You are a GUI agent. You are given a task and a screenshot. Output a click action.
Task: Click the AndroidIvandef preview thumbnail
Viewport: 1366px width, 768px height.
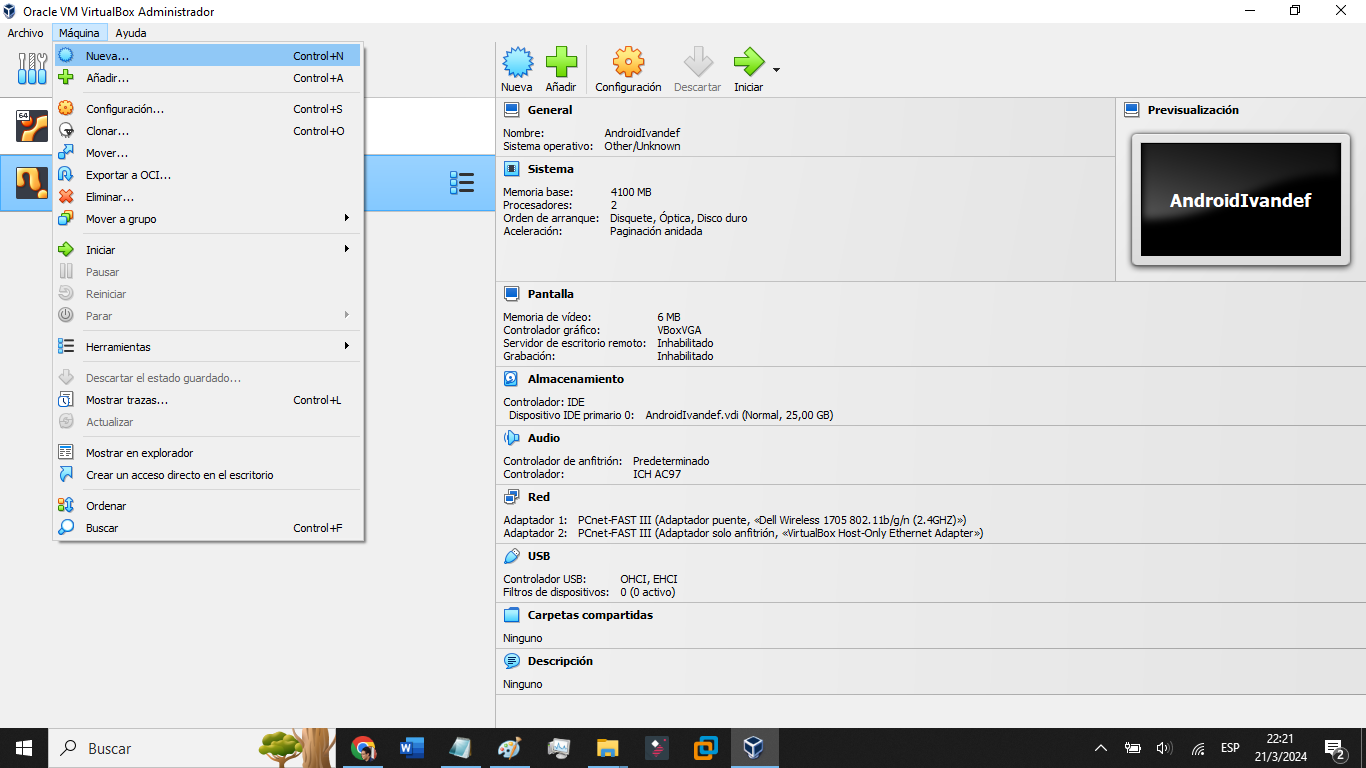click(x=1240, y=200)
